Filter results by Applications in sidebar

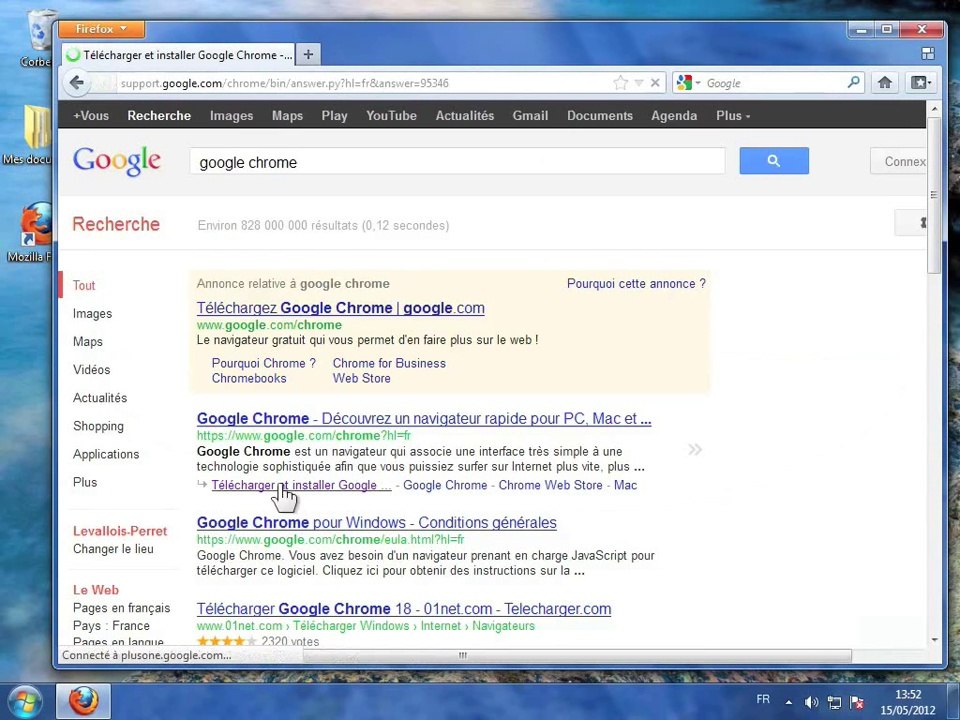tap(106, 454)
